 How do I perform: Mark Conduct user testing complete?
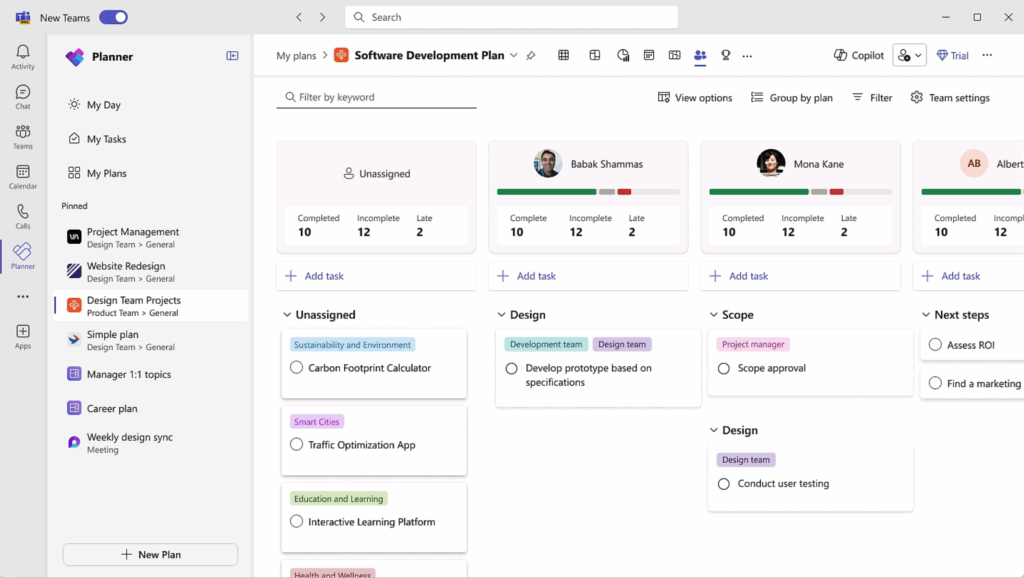tap(724, 484)
